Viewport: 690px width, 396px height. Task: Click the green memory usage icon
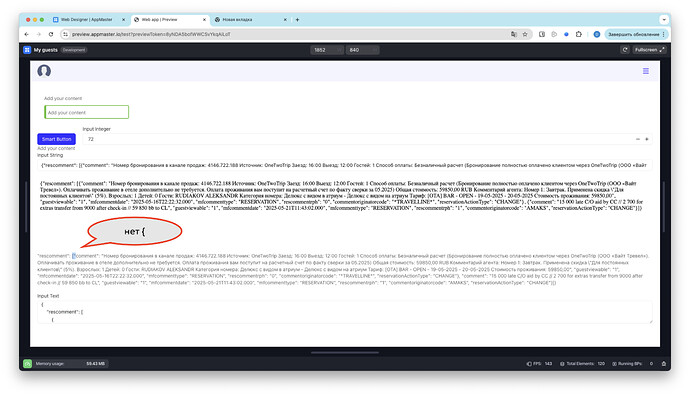(x=27, y=363)
